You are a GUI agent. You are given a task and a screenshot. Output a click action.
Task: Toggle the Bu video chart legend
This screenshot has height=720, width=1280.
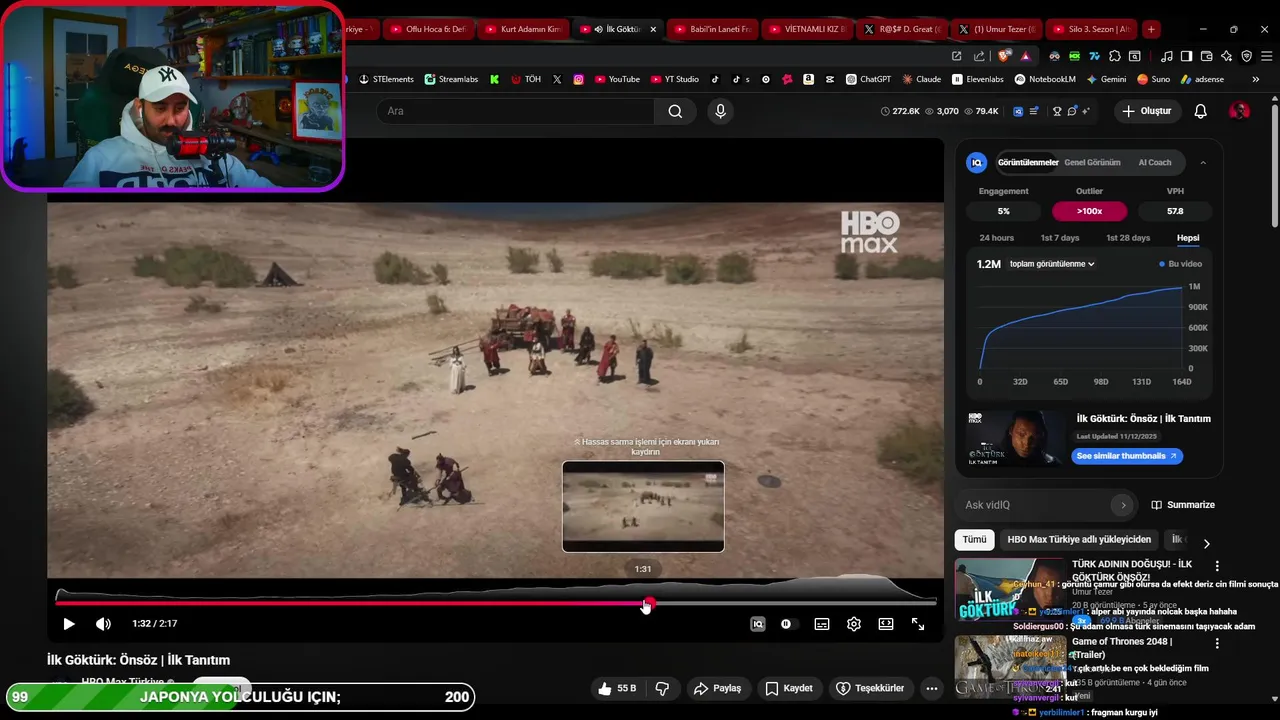[x=1181, y=264]
